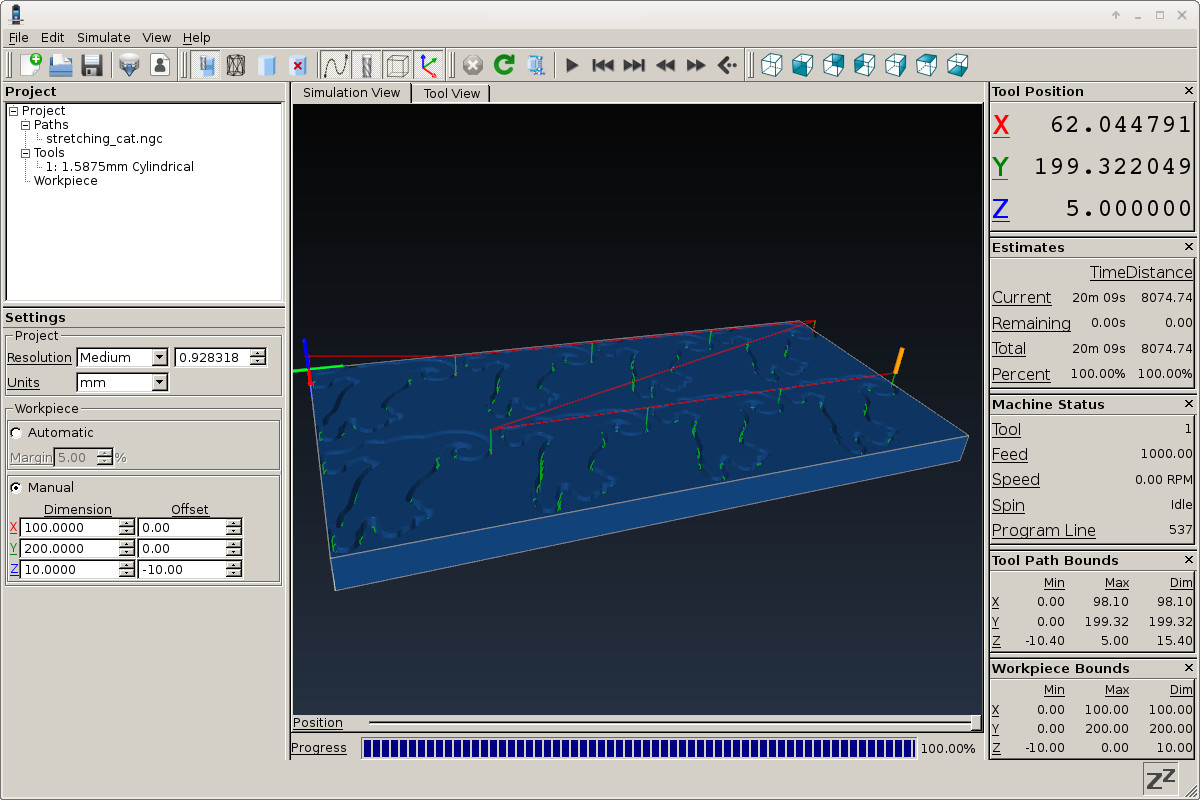Collapse the Project tree node

coord(13,111)
